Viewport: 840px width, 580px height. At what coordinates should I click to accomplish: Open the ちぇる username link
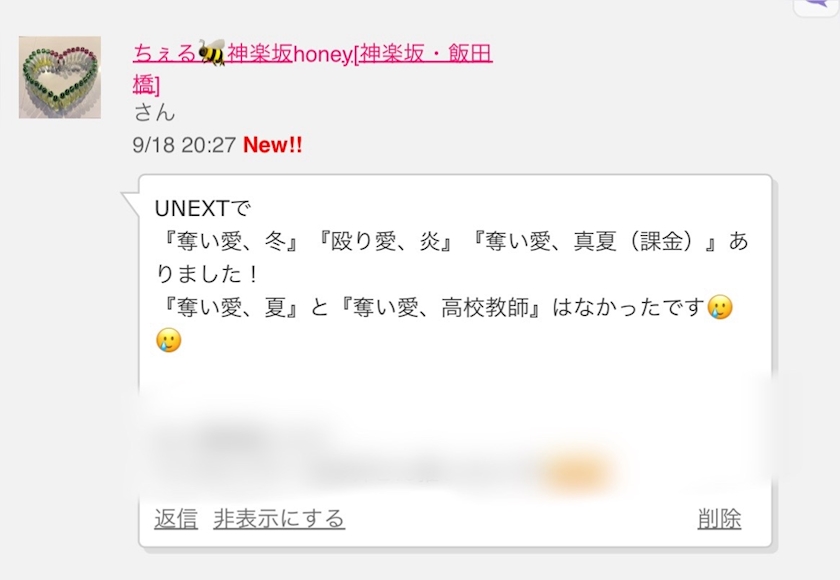click(165, 54)
